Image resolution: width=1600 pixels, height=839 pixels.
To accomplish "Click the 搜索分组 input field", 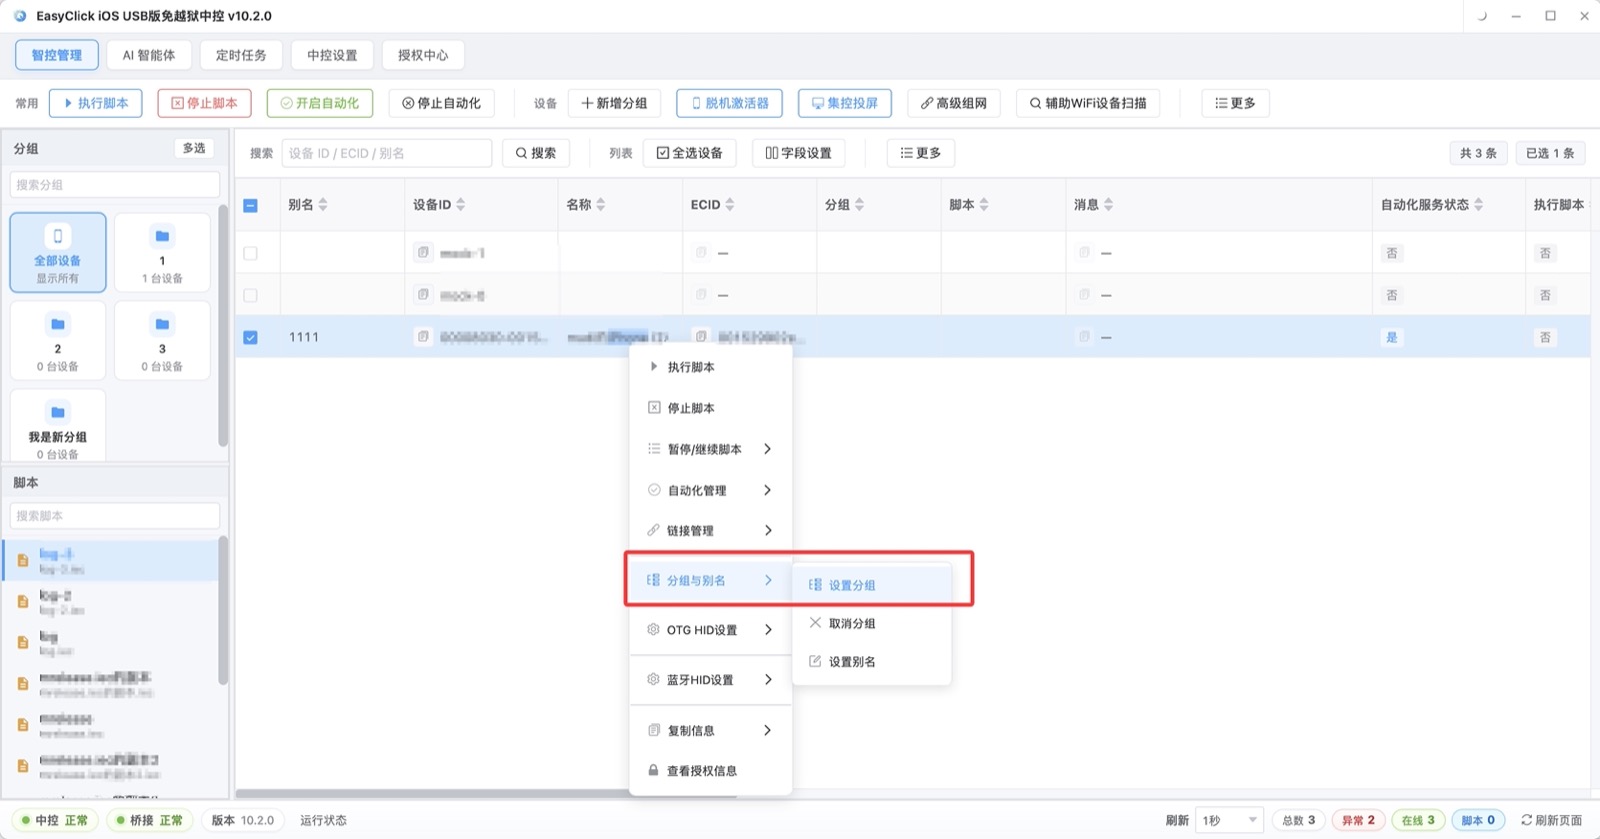I will pos(114,185).
